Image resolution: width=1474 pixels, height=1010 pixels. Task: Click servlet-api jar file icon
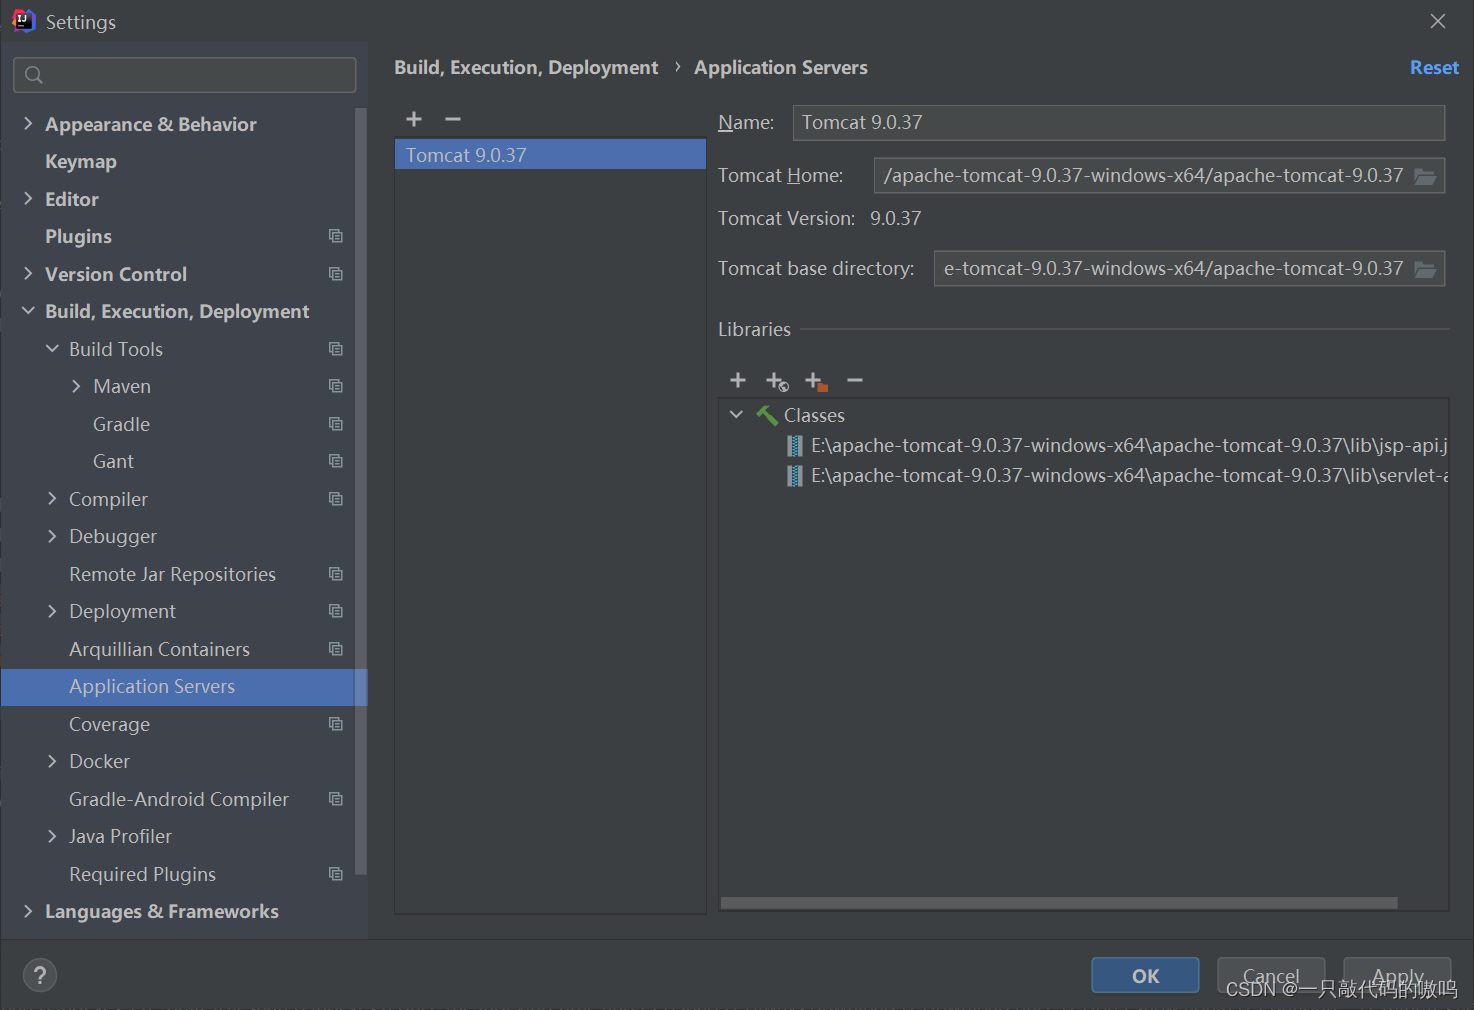point(794,476)
